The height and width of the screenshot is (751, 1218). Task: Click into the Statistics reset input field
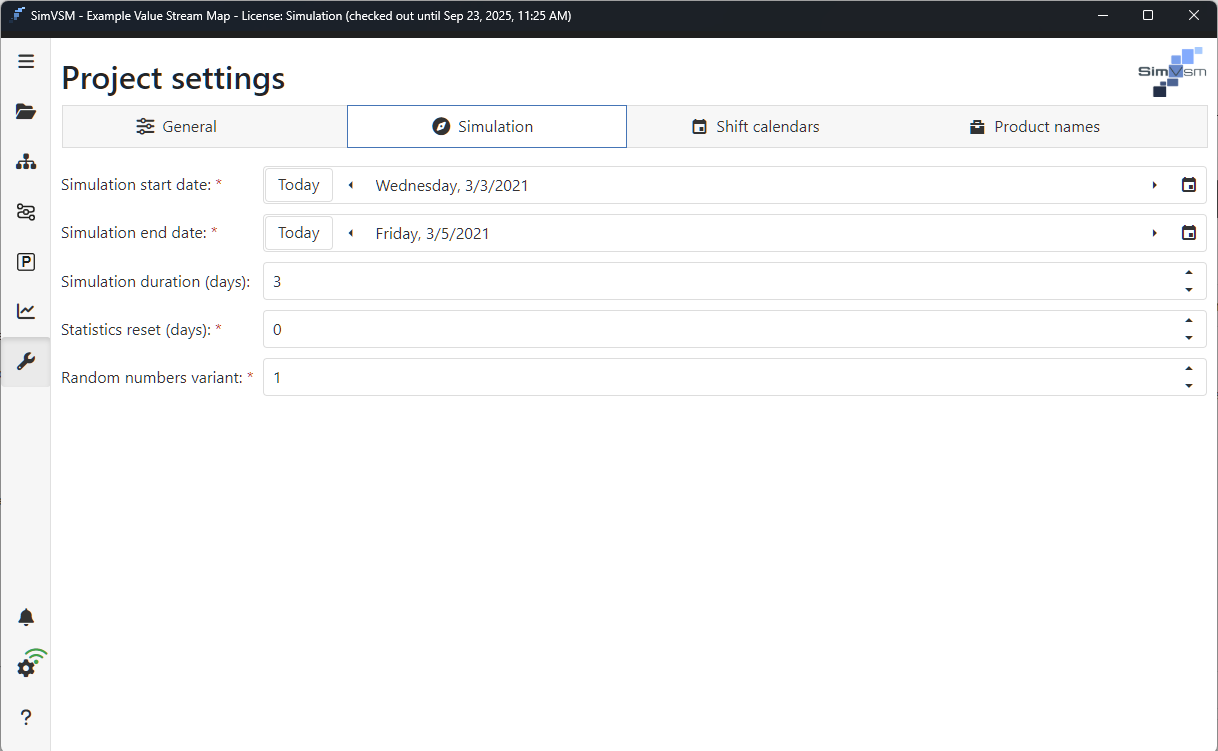pyautogui.click(x=700, y=330)
